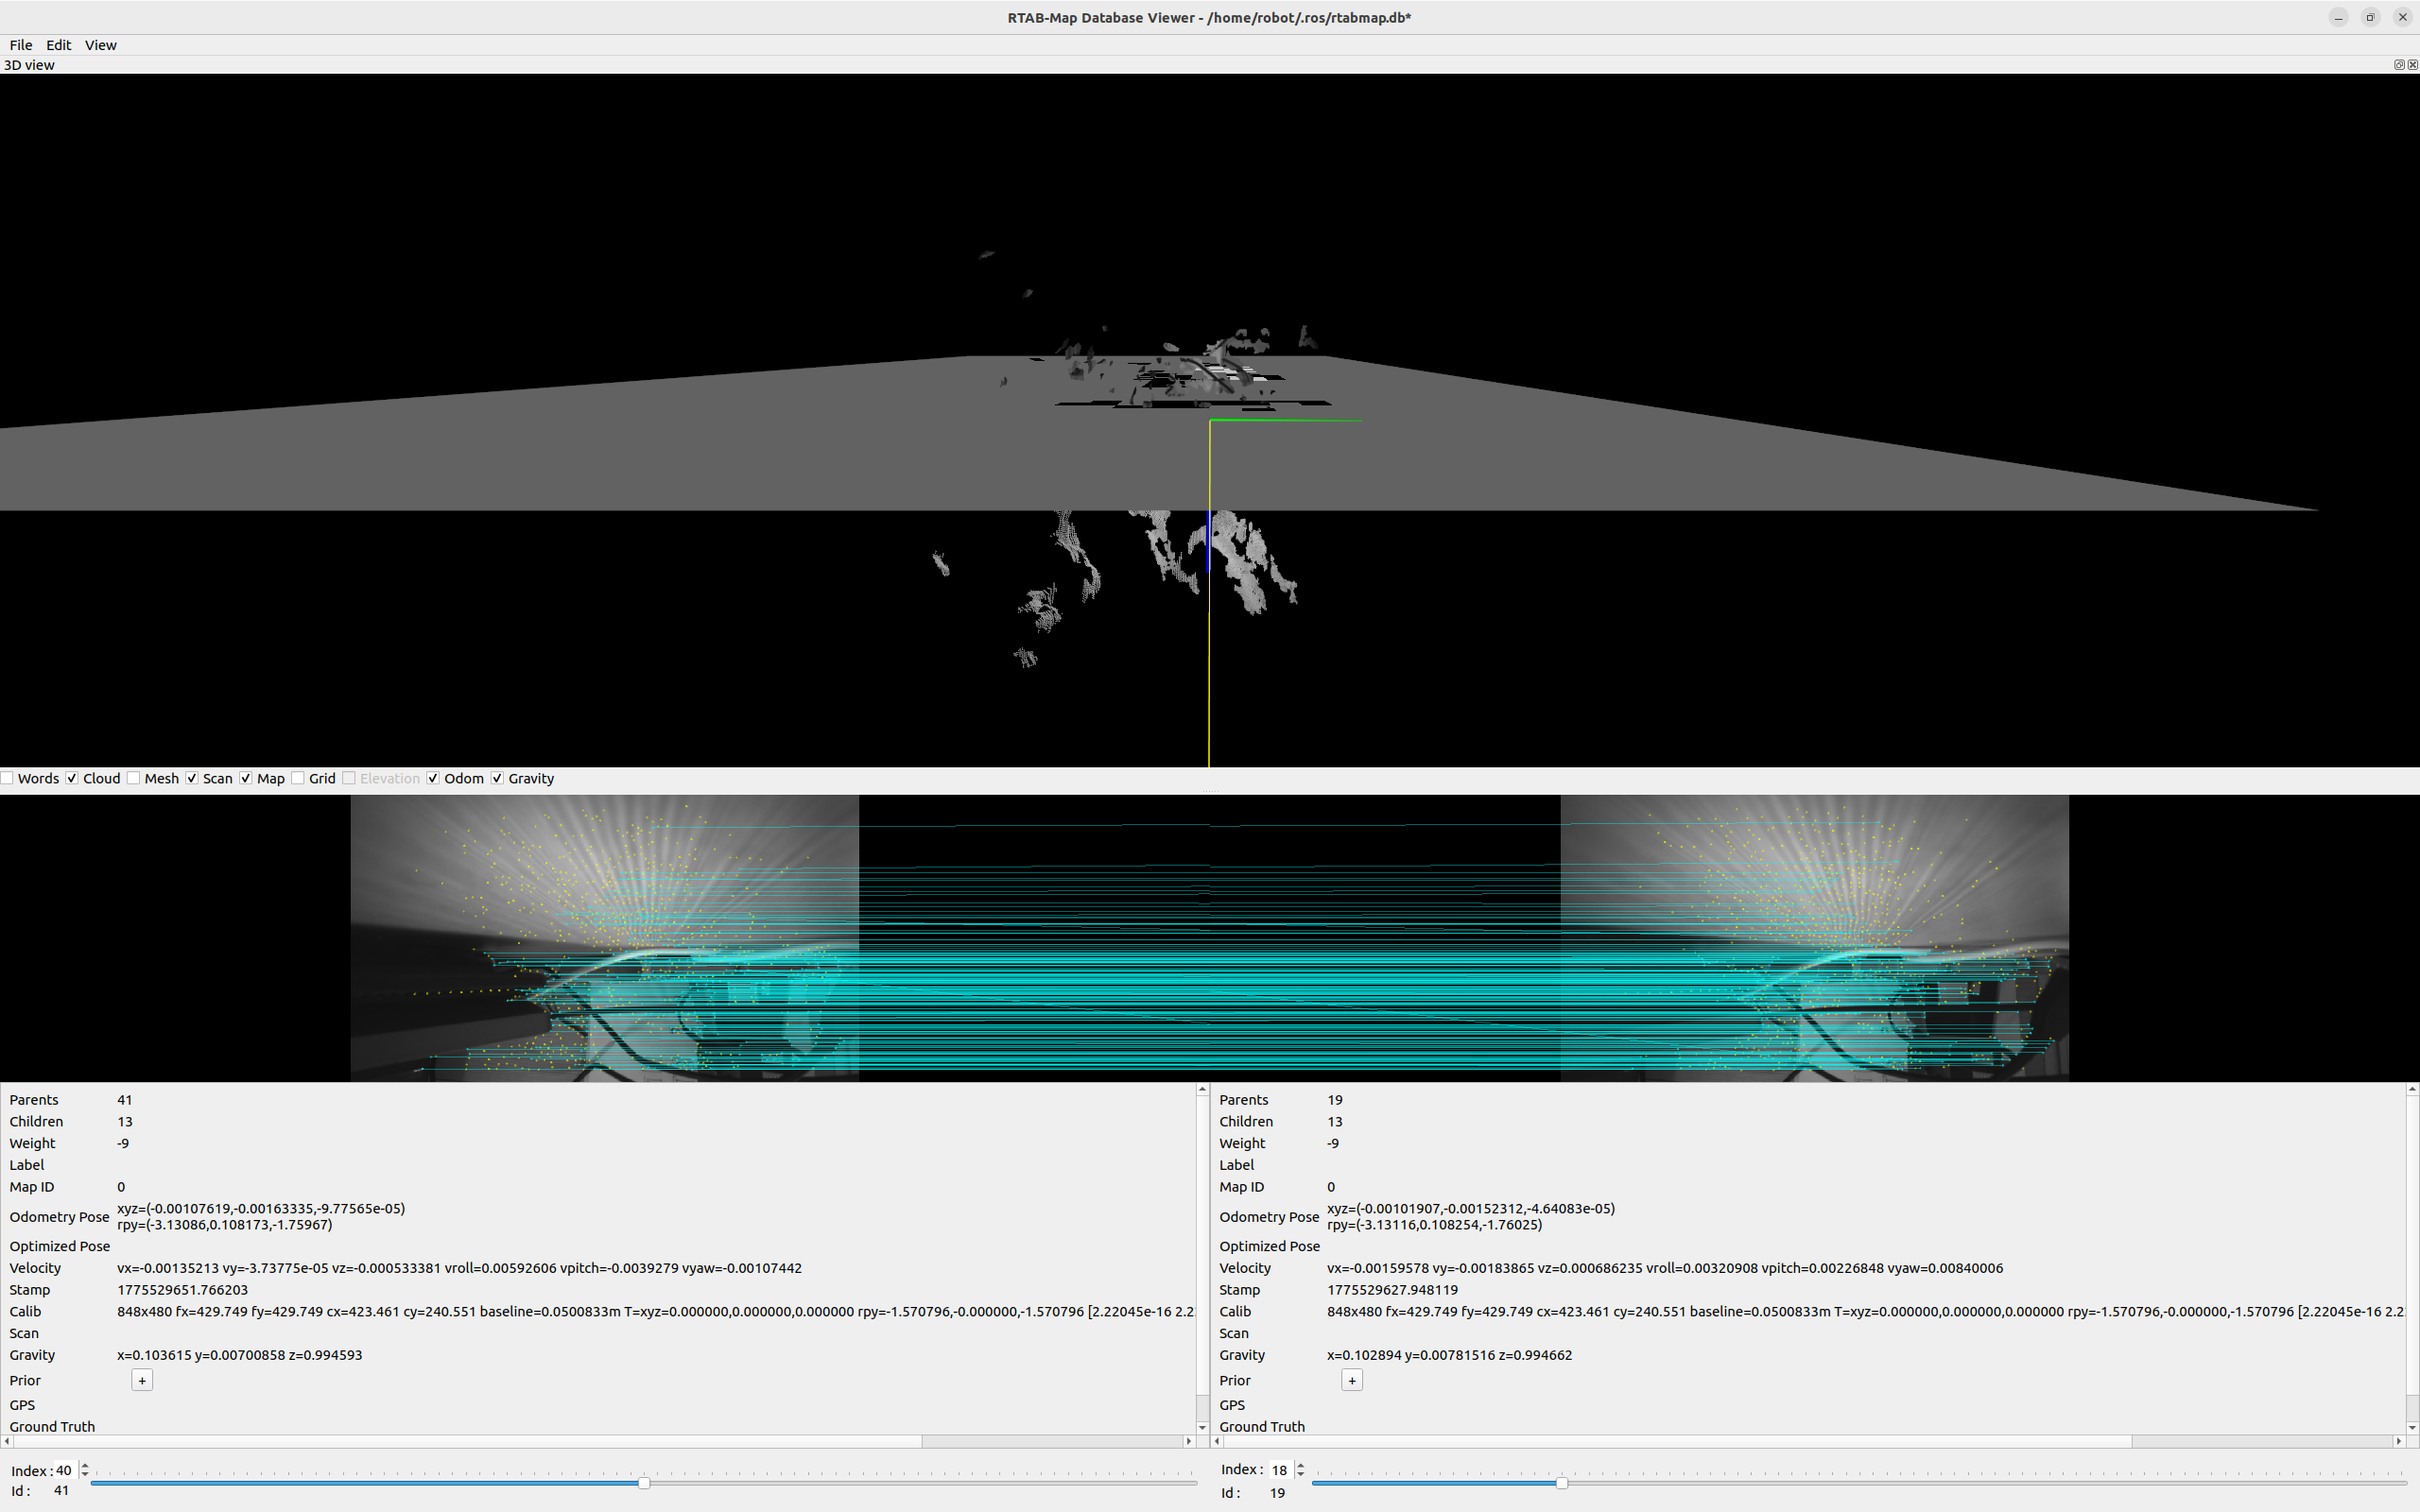
Task: Toggle the Cloud checkbox off
Action: pos(72,778)
